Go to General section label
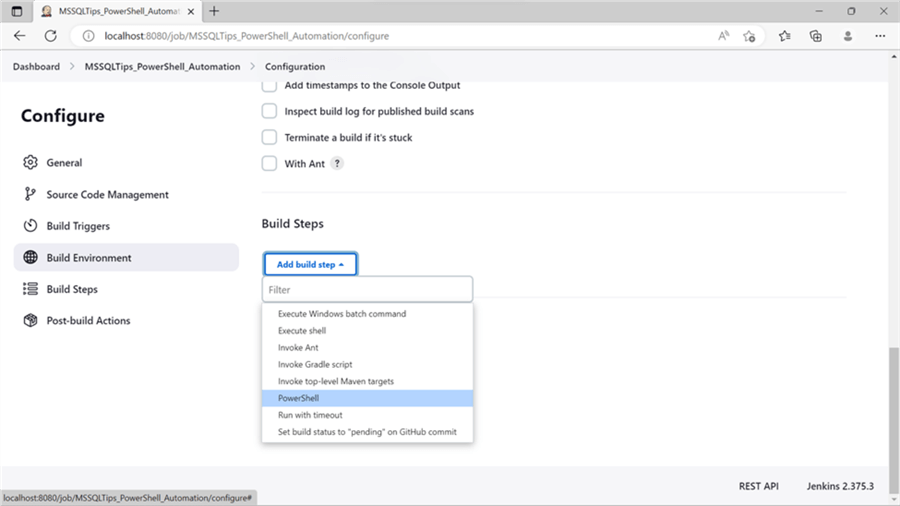 (64, 163)
